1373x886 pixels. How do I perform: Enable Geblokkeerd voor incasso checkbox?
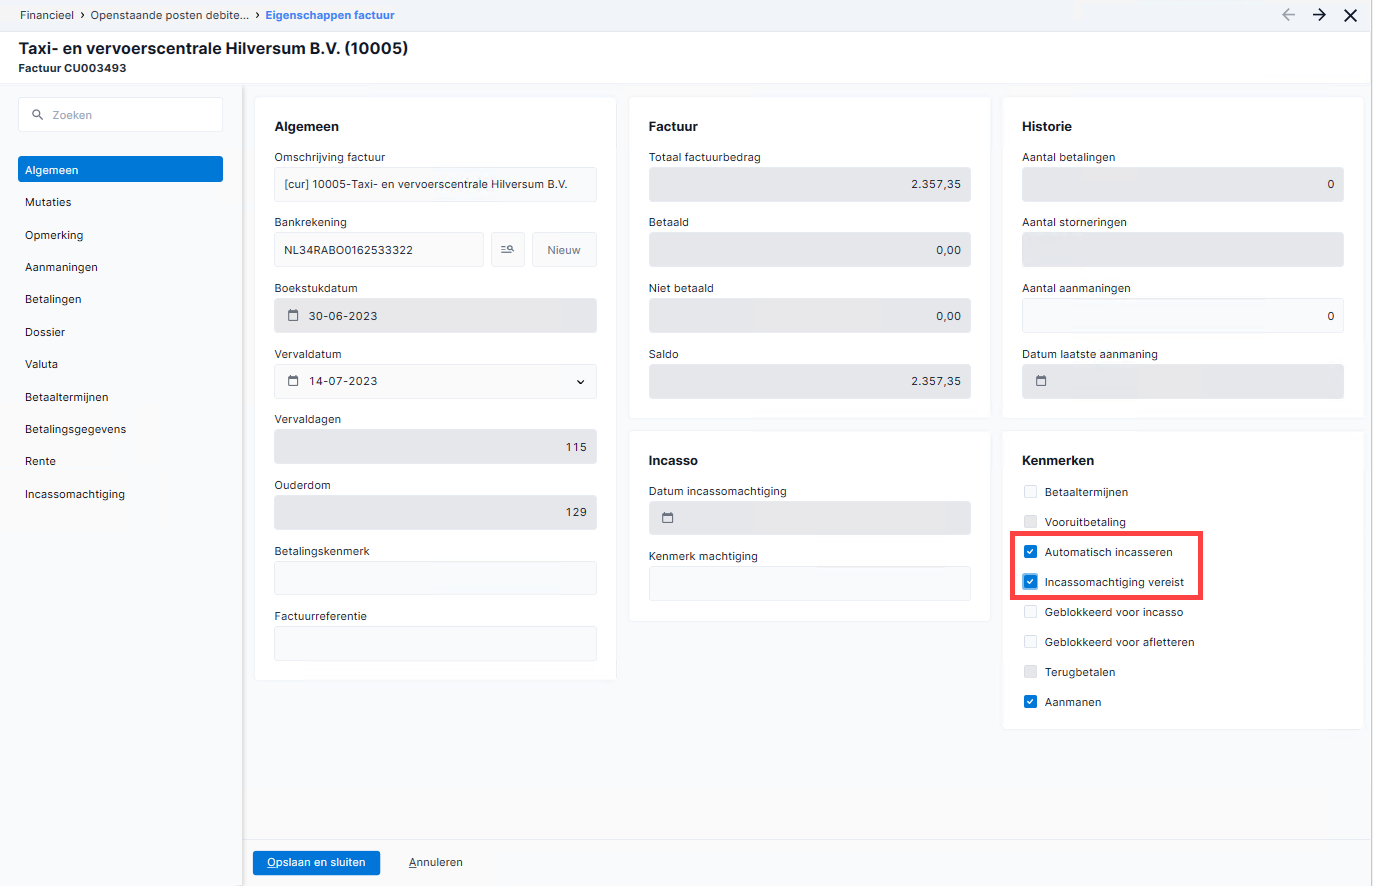point(1030,612)
